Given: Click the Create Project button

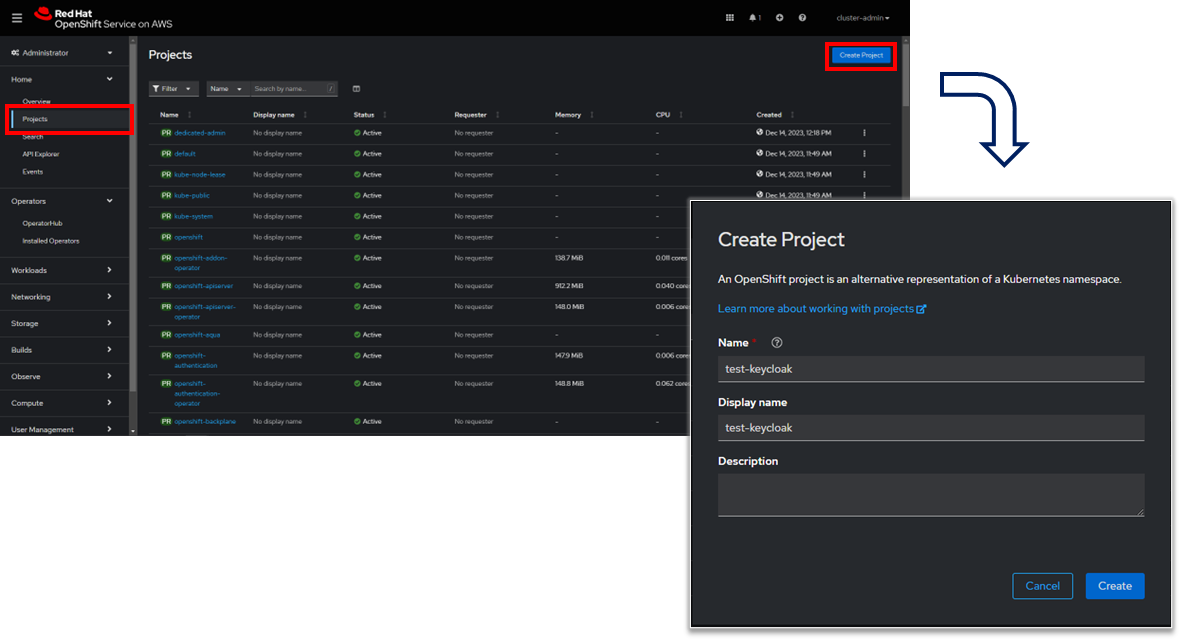Looking at the screenshot, I should (860, 57).
